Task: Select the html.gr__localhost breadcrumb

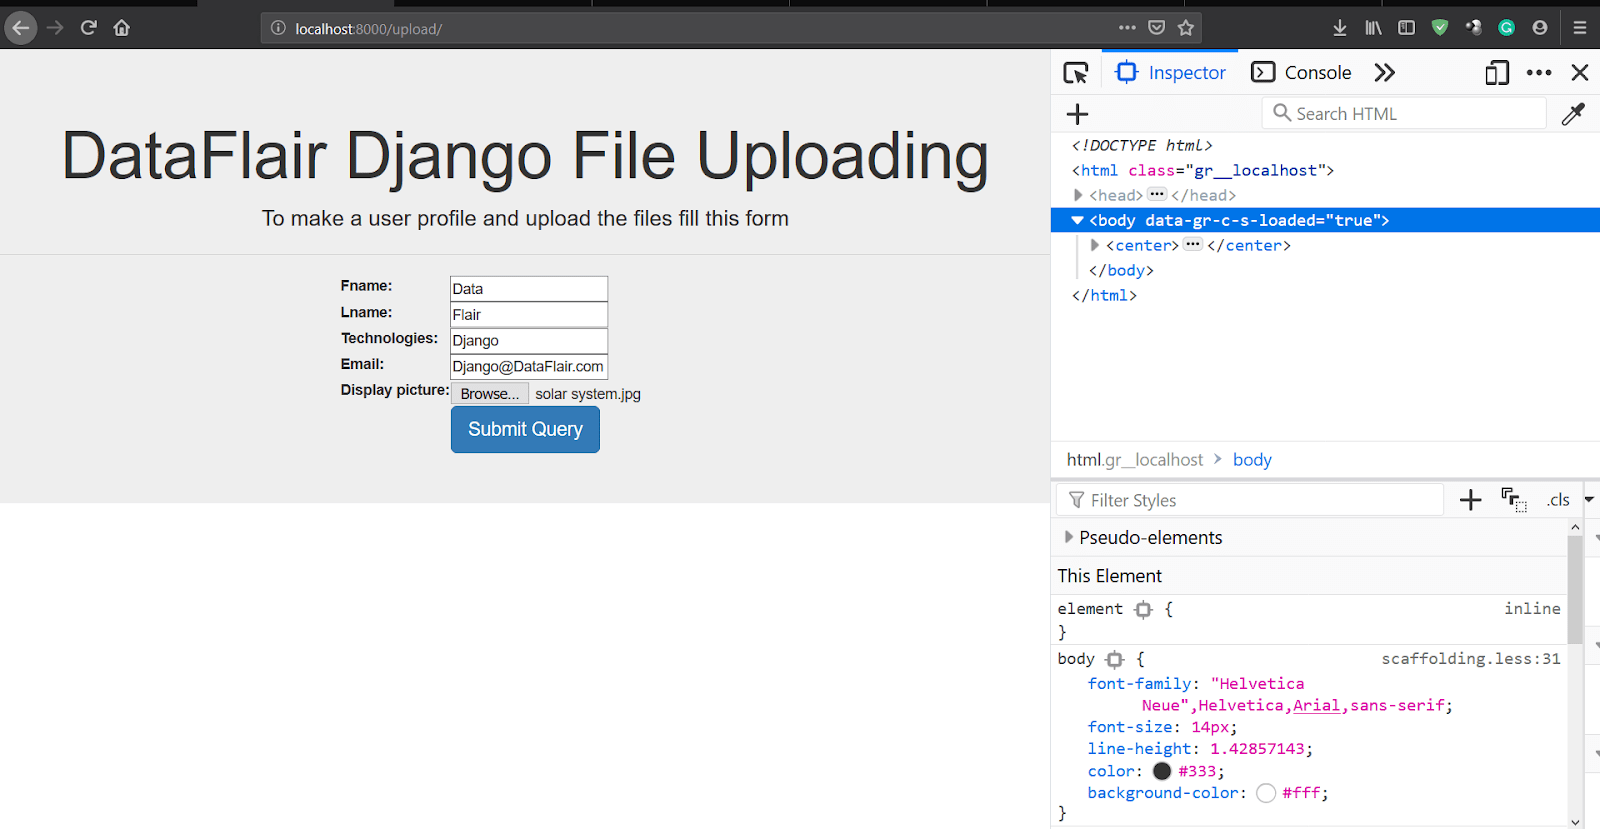Action: pos(1135,460)
